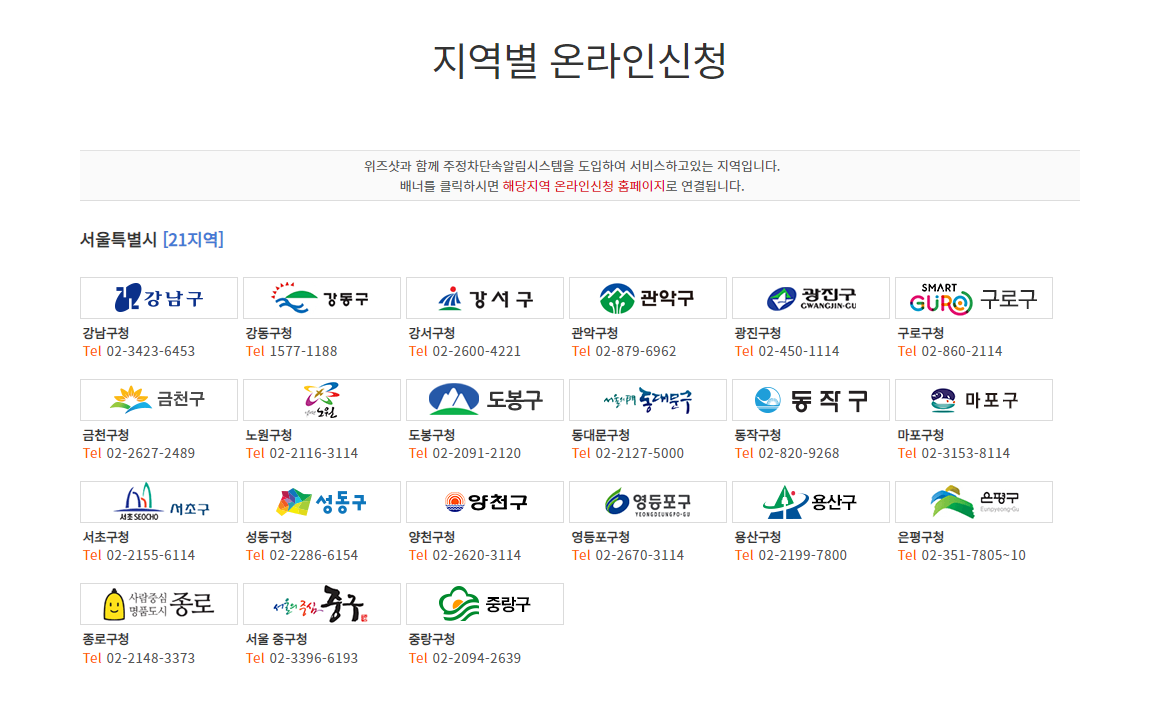Open the 성동구 colorful logo banner
This screenshot has width=1151, height=719.
point(322,502)
